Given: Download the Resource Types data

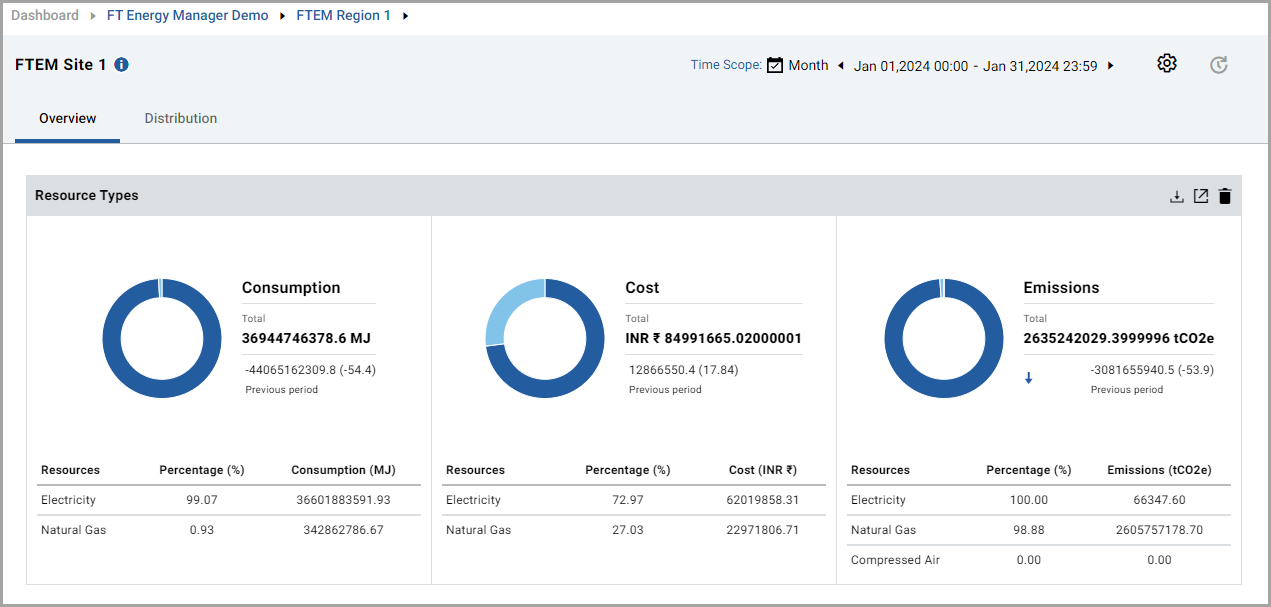Looking at the screenshot, I should 1176,196.
